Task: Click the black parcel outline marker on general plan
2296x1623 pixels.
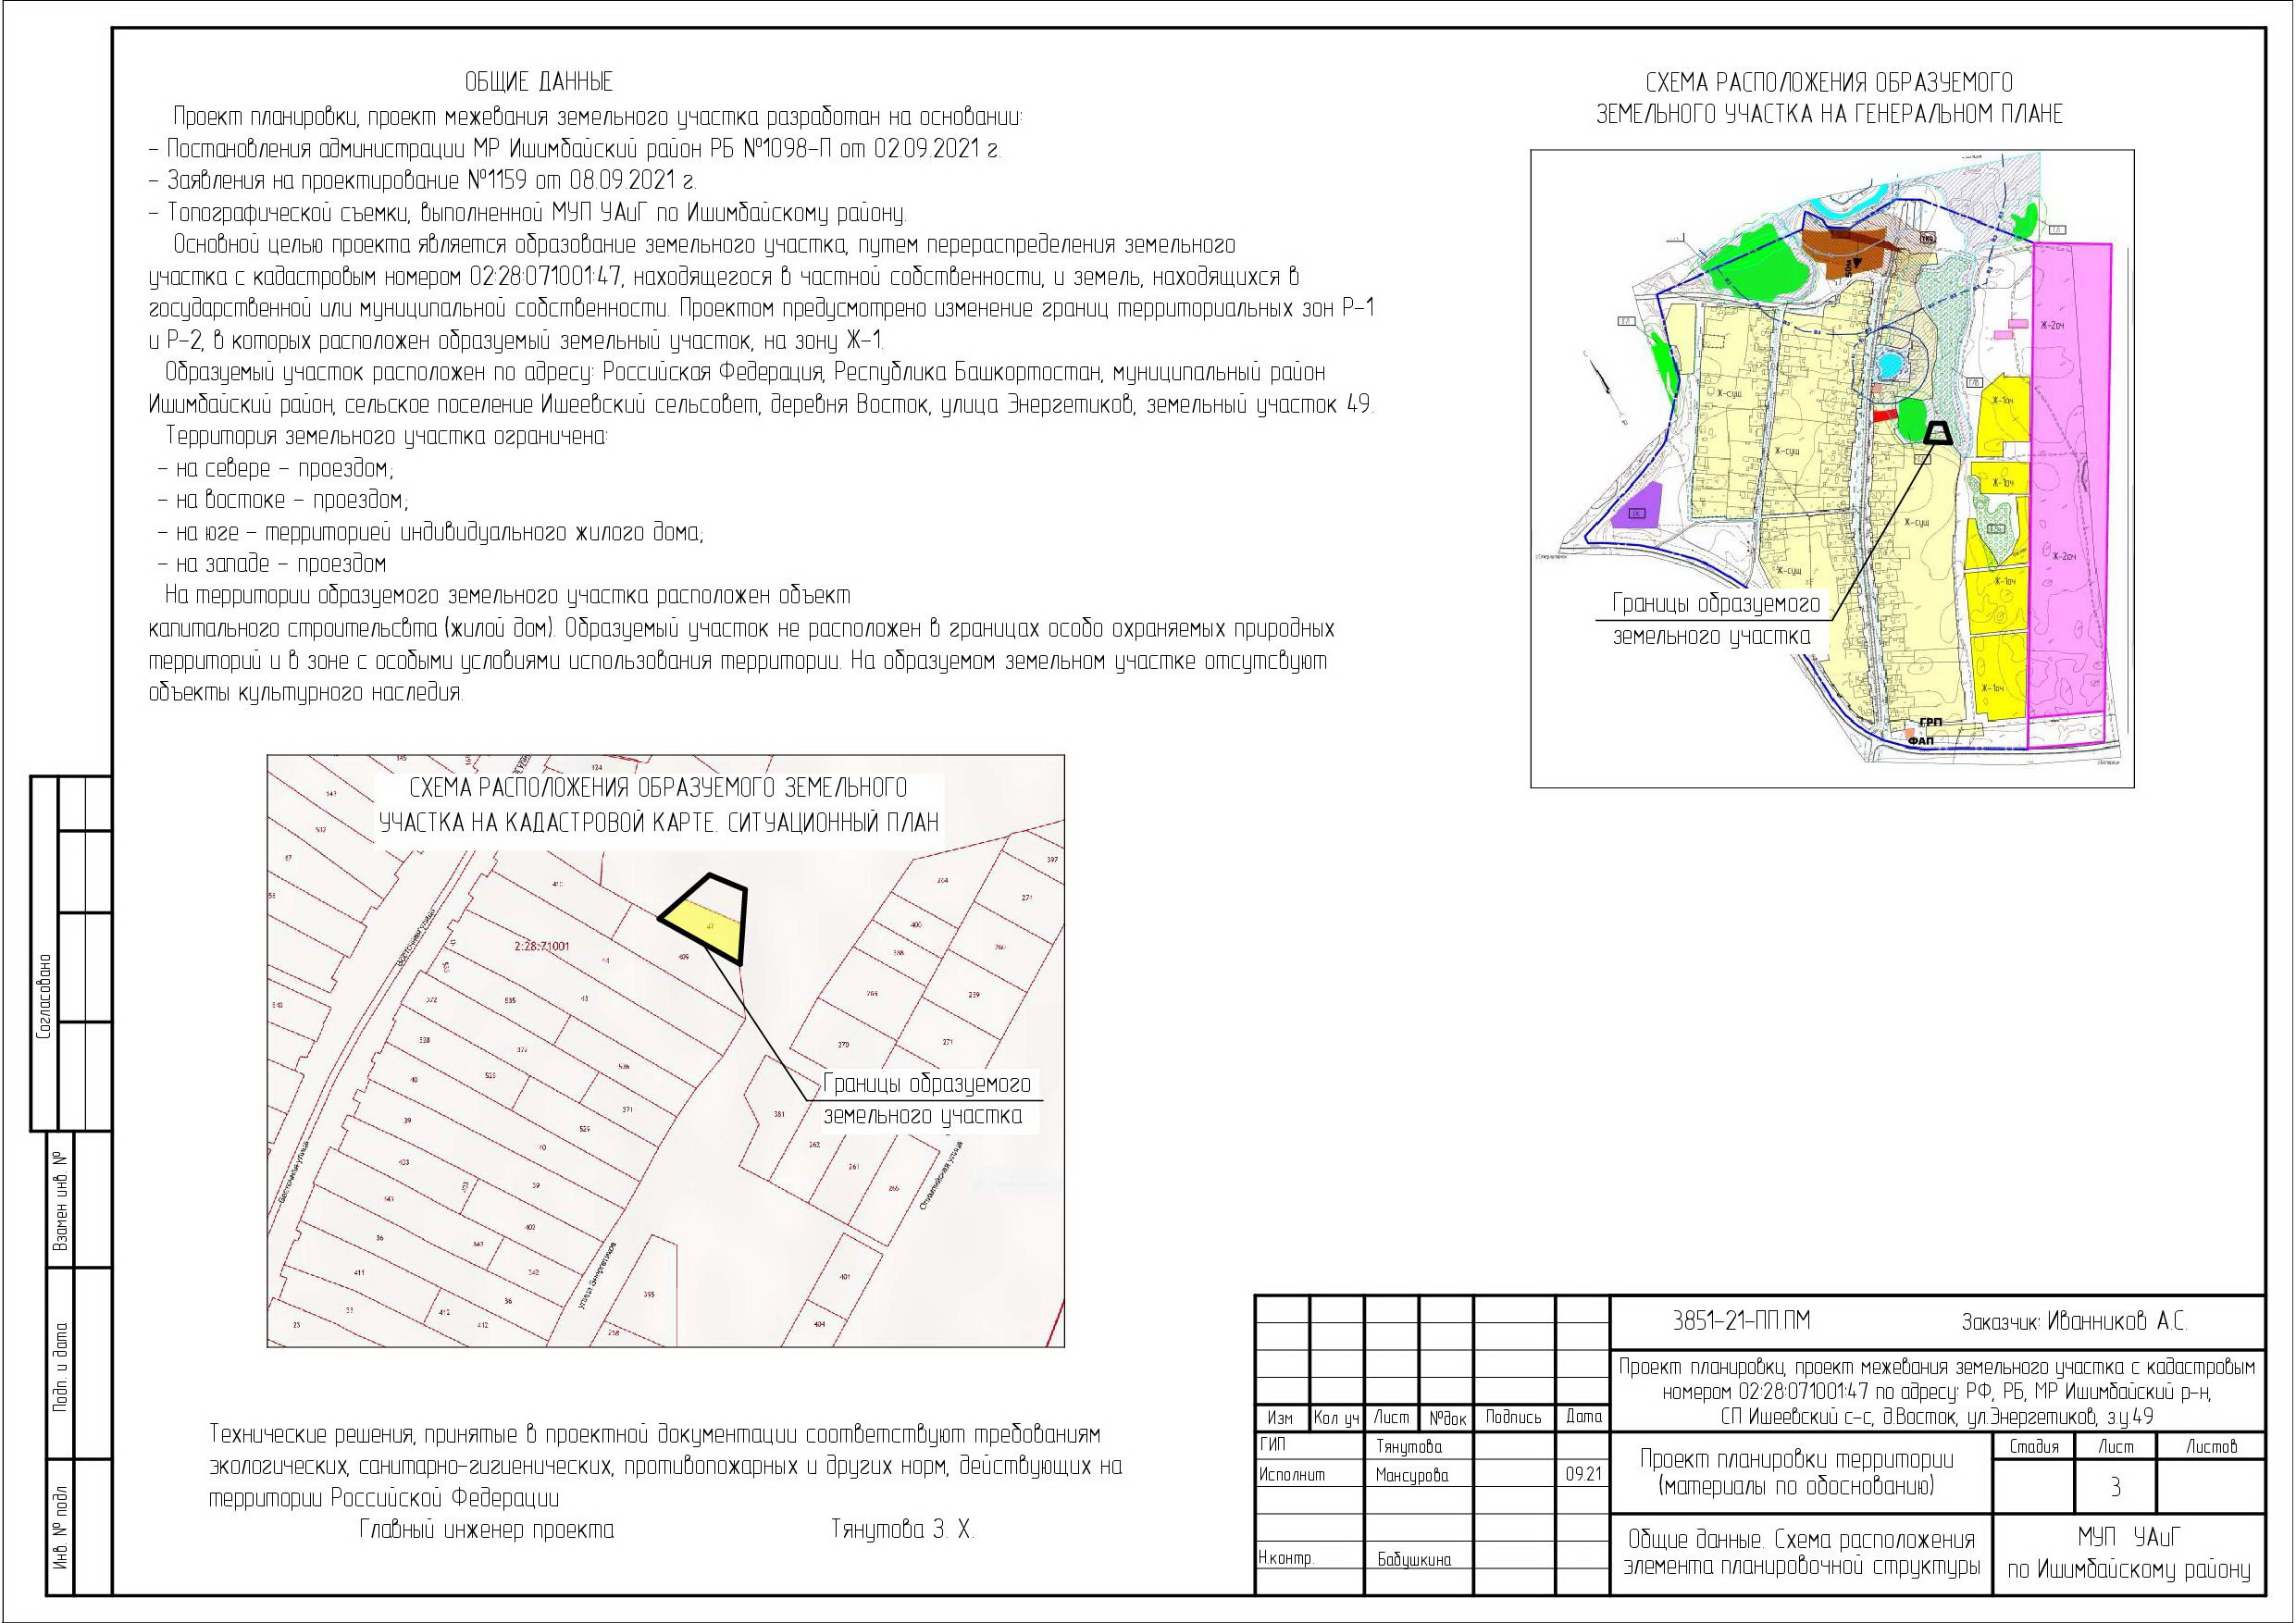Action: click(1938, 433)
